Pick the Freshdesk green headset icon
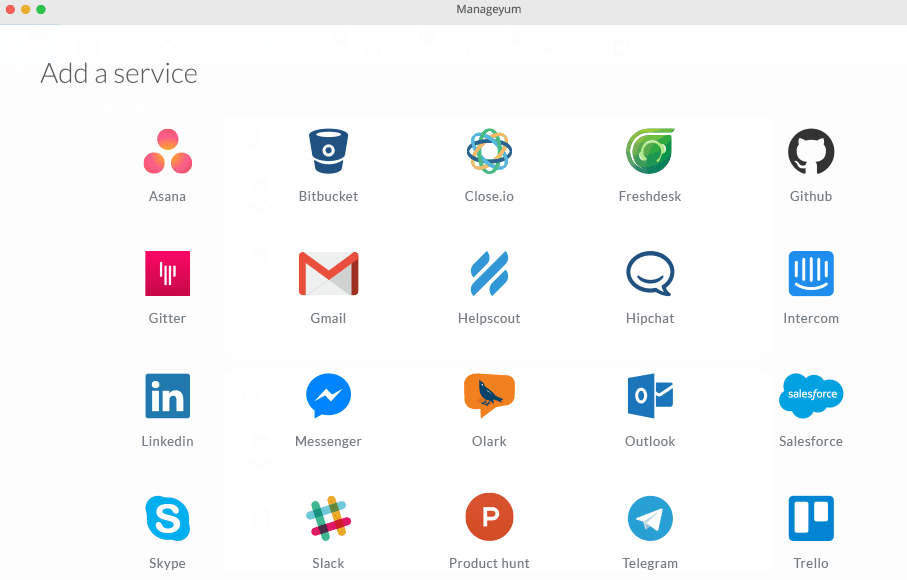Screen dimensions: 907x580 [650, 151]
